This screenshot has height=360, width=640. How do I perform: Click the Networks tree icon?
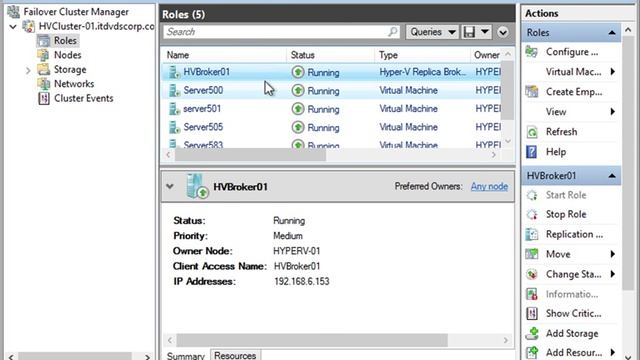point(43,84)
